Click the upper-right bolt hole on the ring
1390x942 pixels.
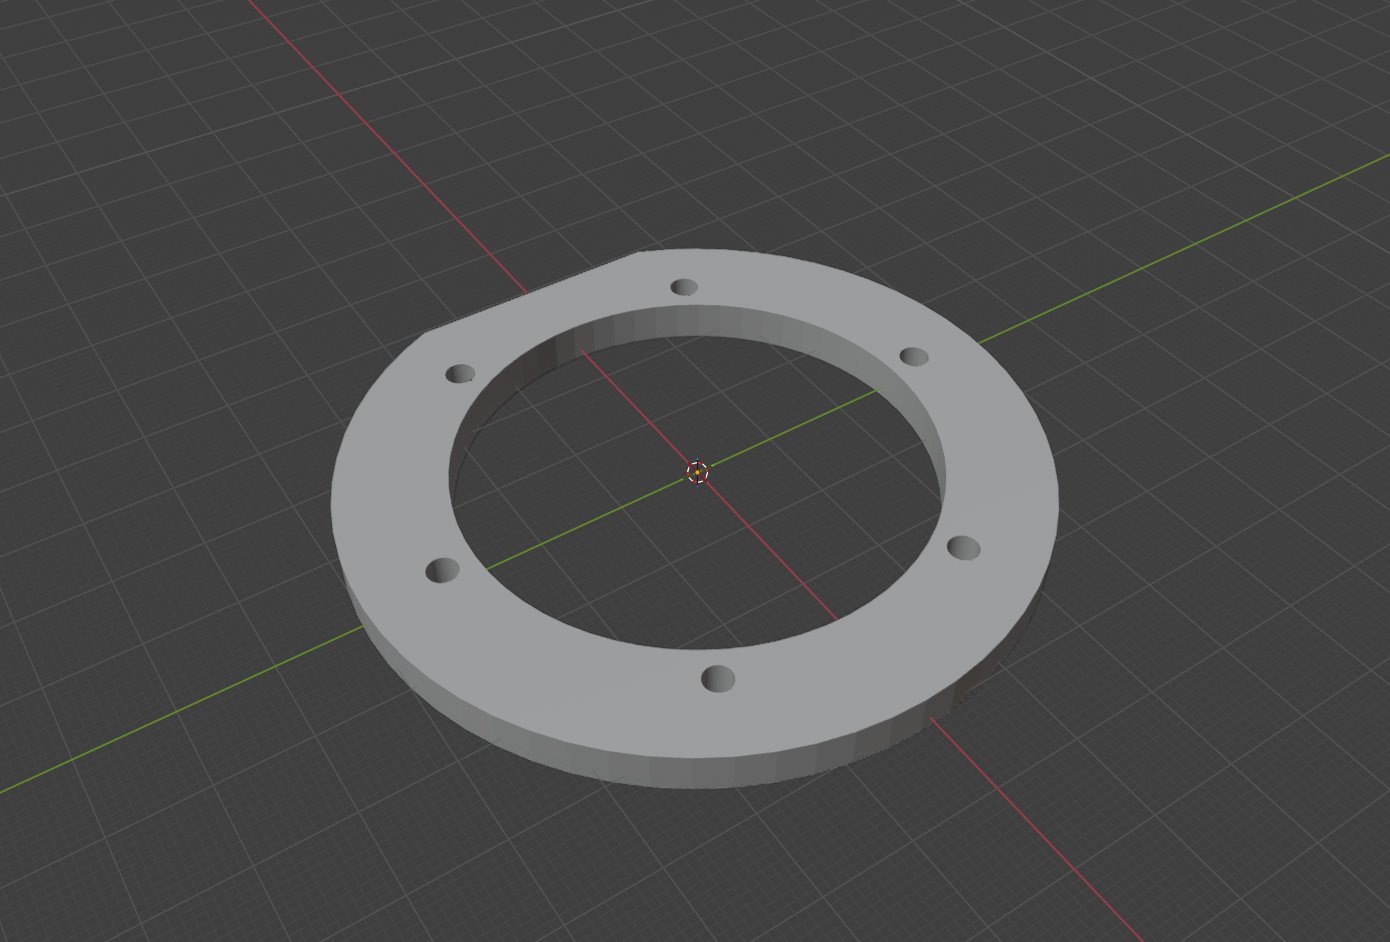914,356
